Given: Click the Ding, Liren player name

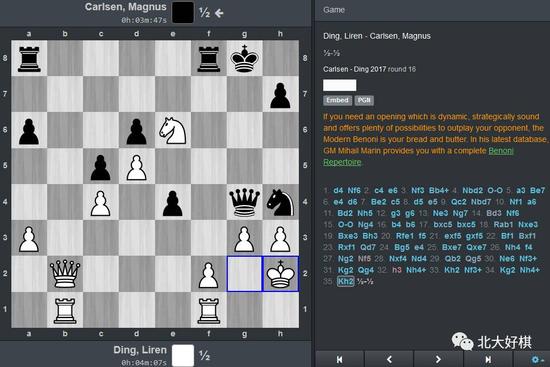Looking at the screenshot, I should tap(140, 350).
